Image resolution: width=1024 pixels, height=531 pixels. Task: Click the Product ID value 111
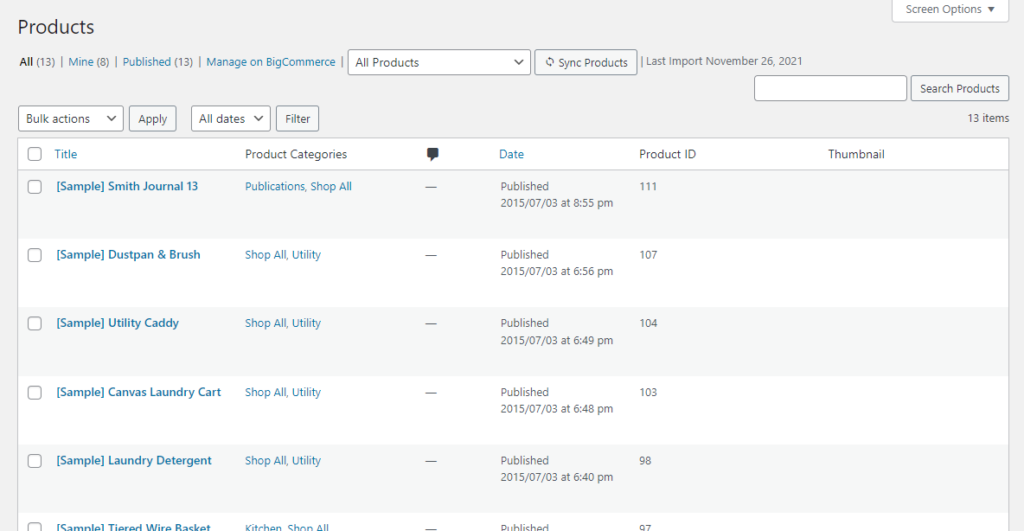click(x=648, y=186)
